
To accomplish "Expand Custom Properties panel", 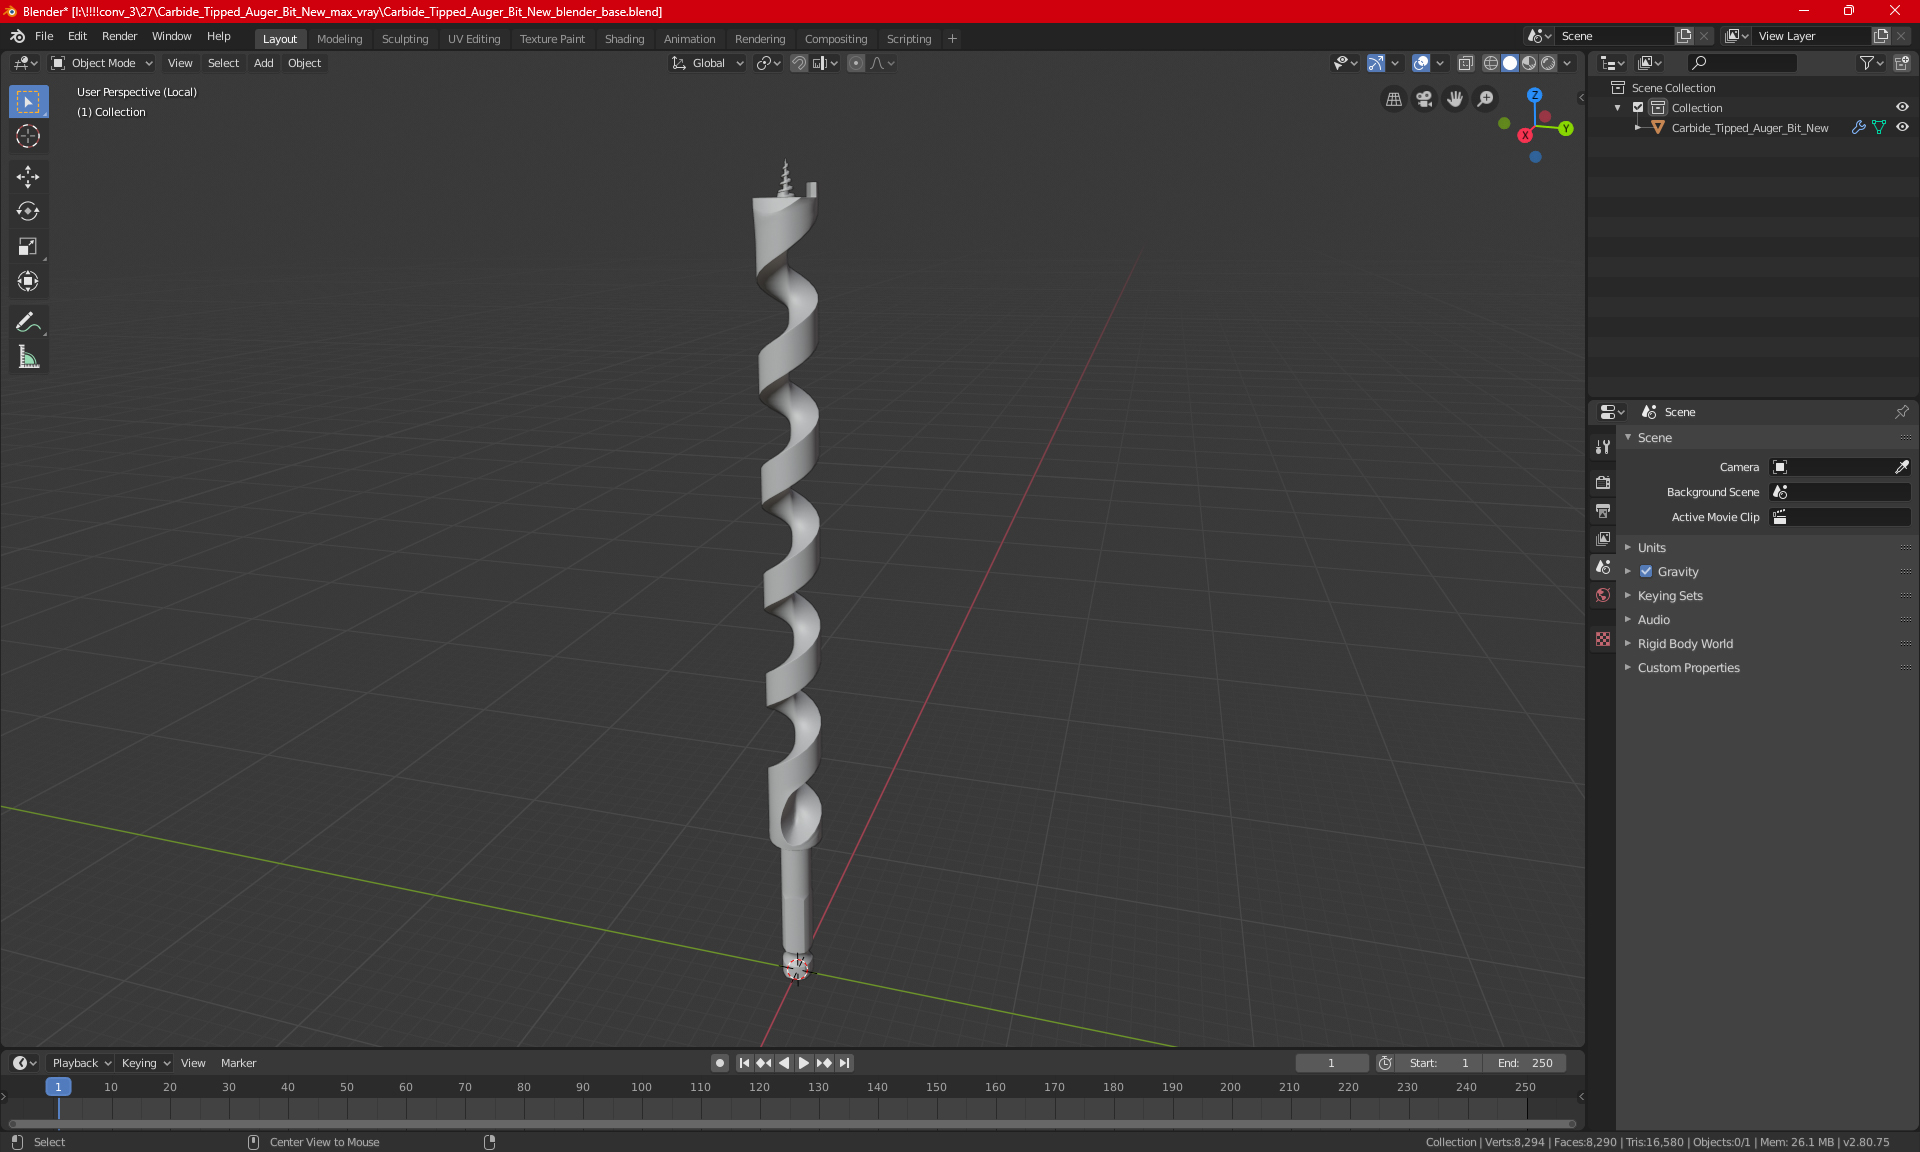I will point(1688,667).
